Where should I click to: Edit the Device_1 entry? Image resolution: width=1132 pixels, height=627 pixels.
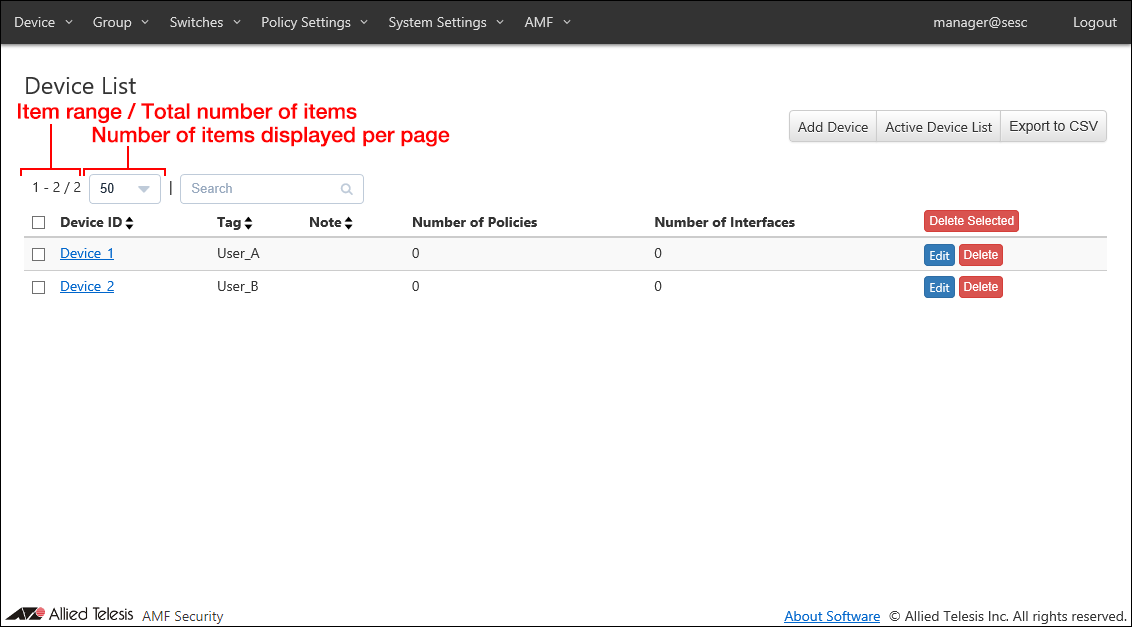(939, 256)
